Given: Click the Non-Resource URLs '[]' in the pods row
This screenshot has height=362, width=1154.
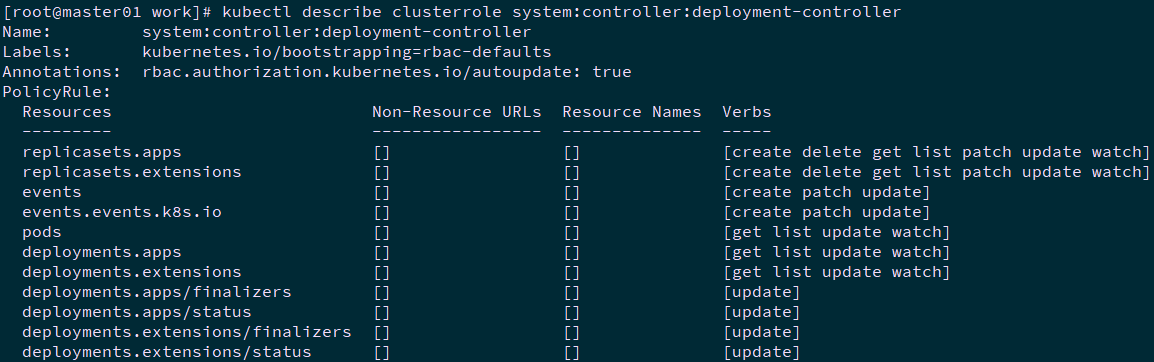Looking at the screenshot, I should pyautogui.click(x=382, y=232).
